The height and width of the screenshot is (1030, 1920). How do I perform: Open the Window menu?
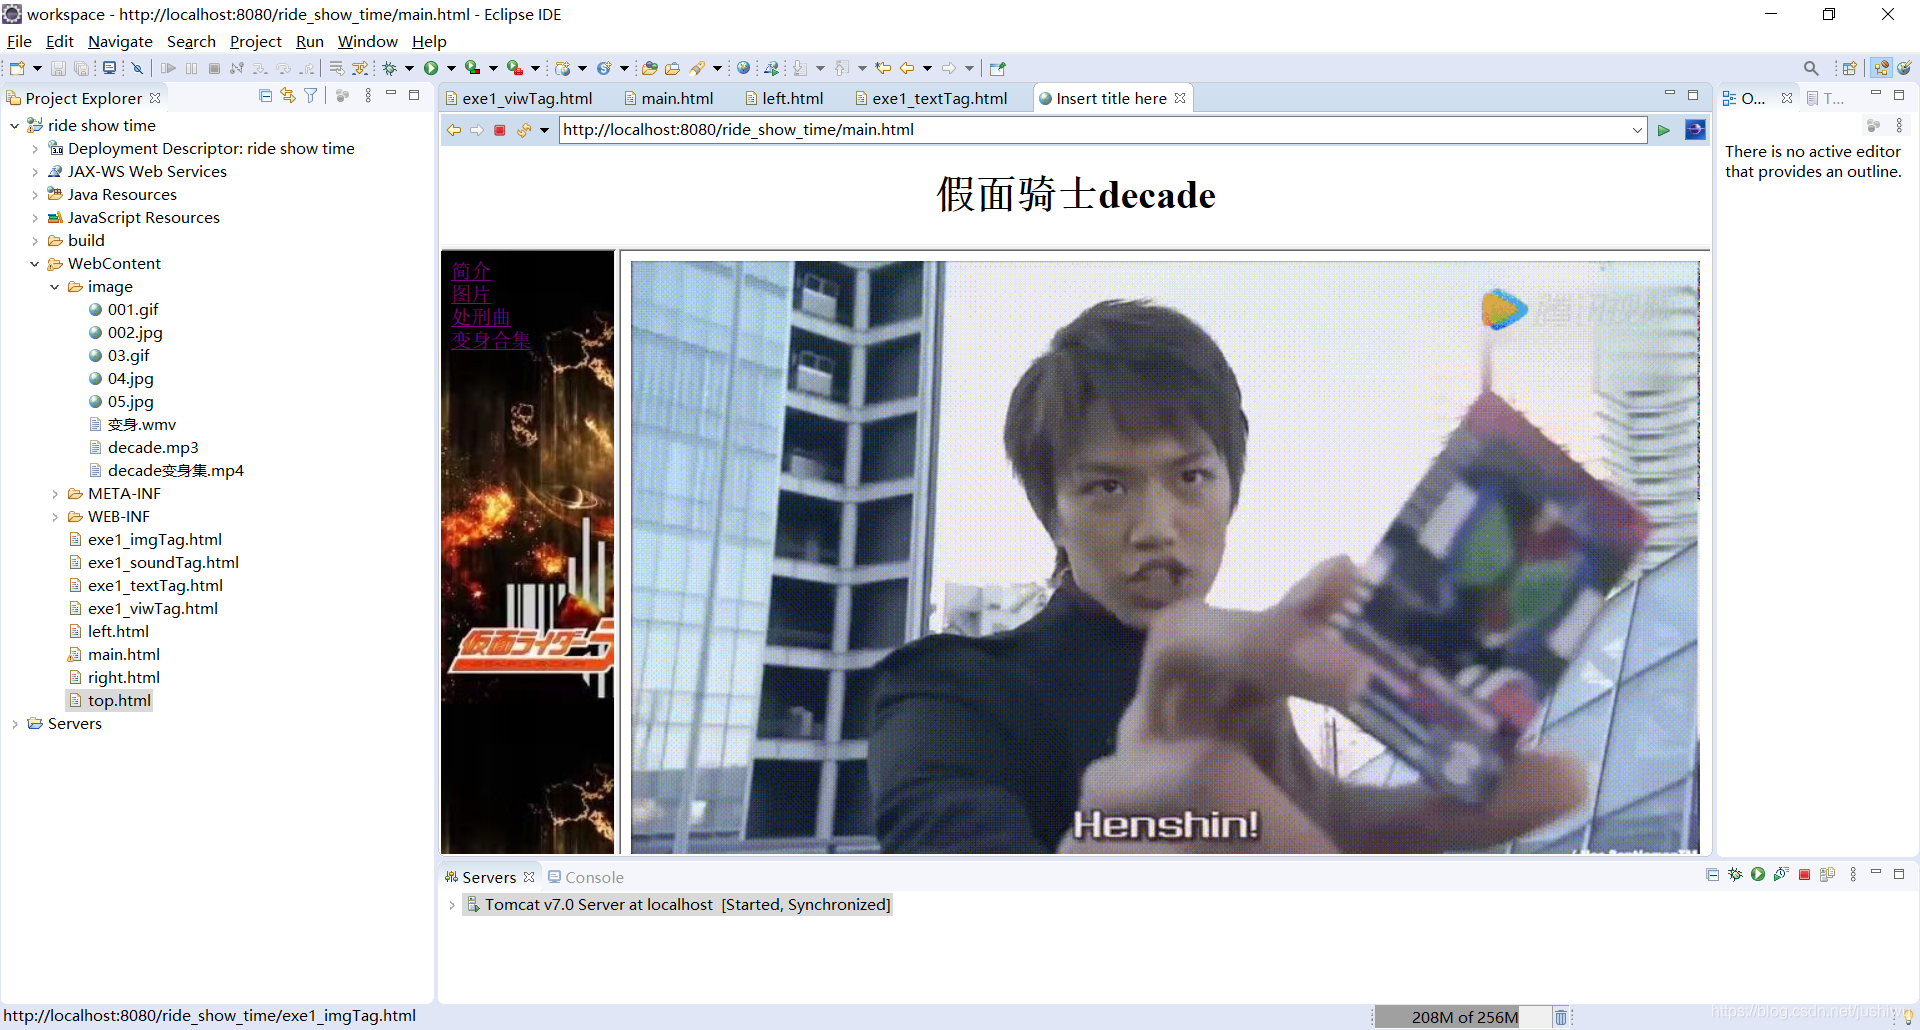[x=367, y=42]
